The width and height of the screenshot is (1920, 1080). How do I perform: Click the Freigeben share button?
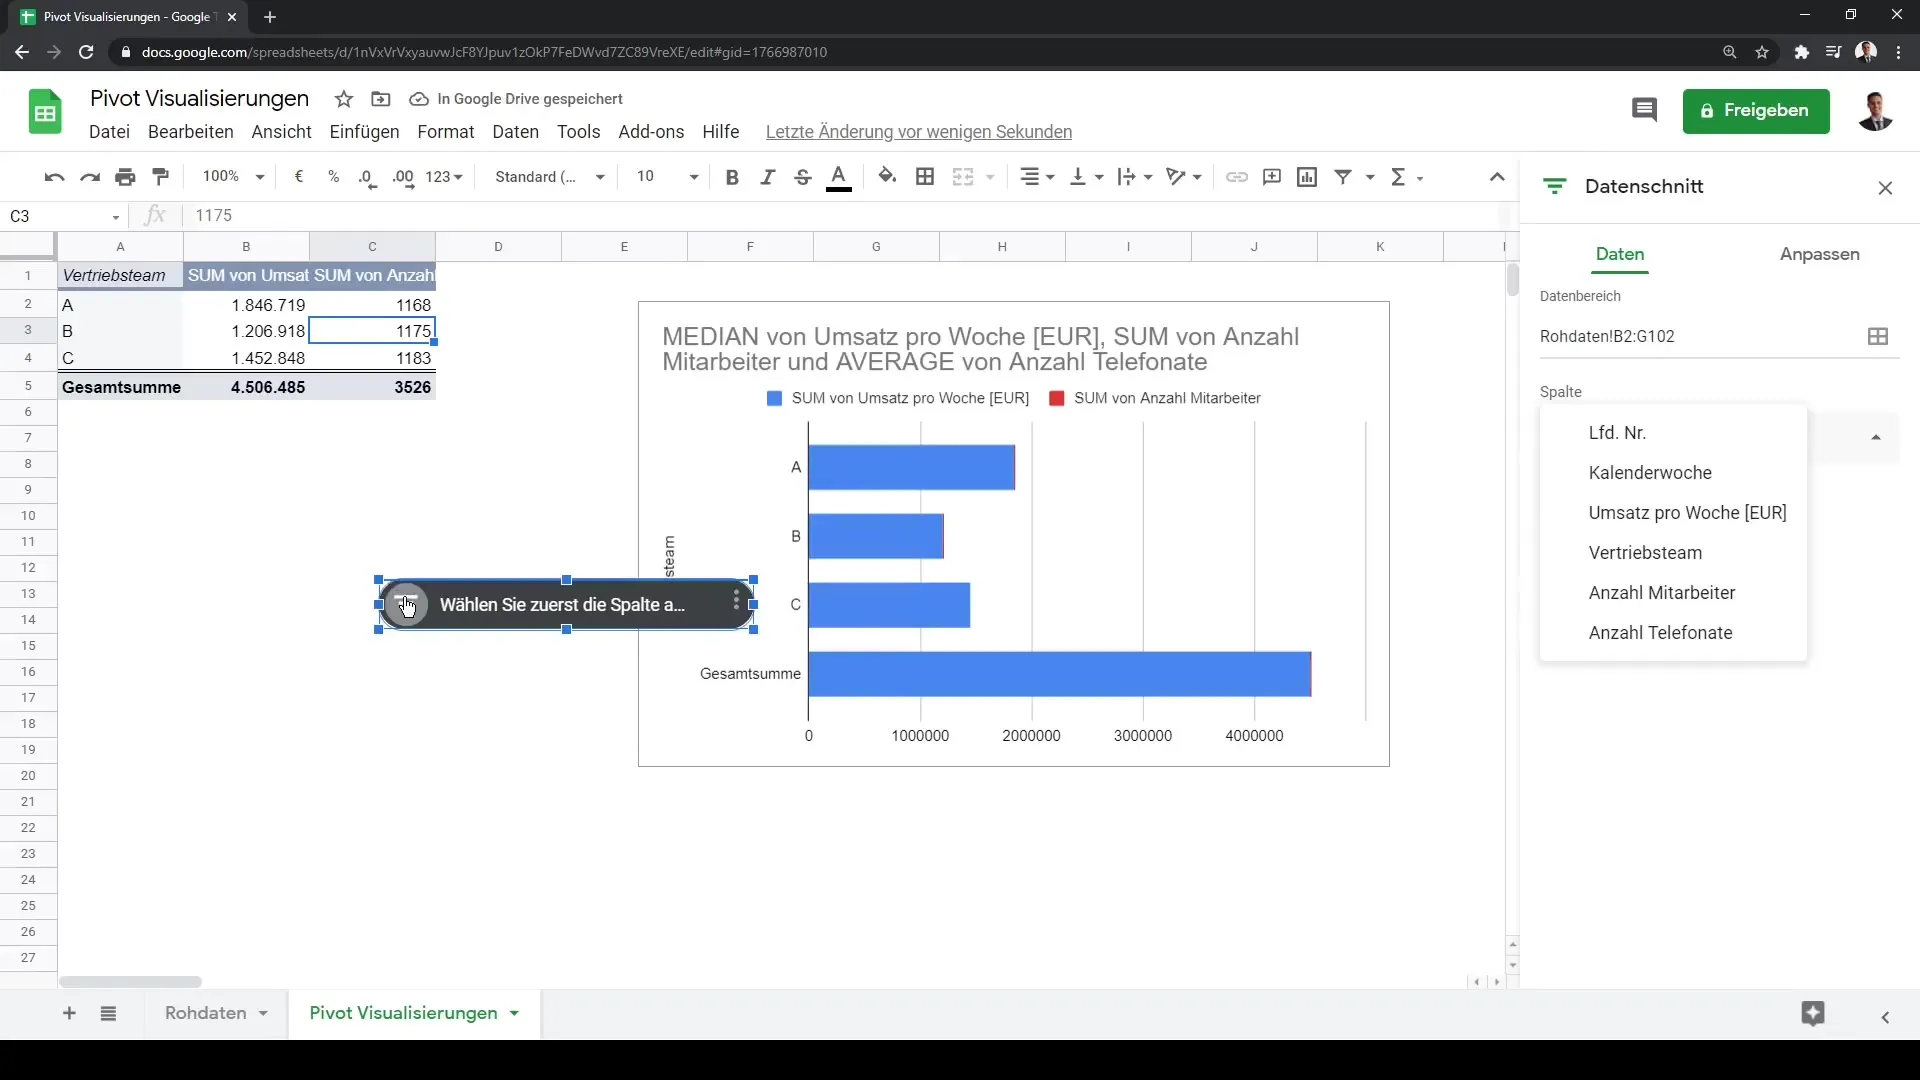[1756, 111]
